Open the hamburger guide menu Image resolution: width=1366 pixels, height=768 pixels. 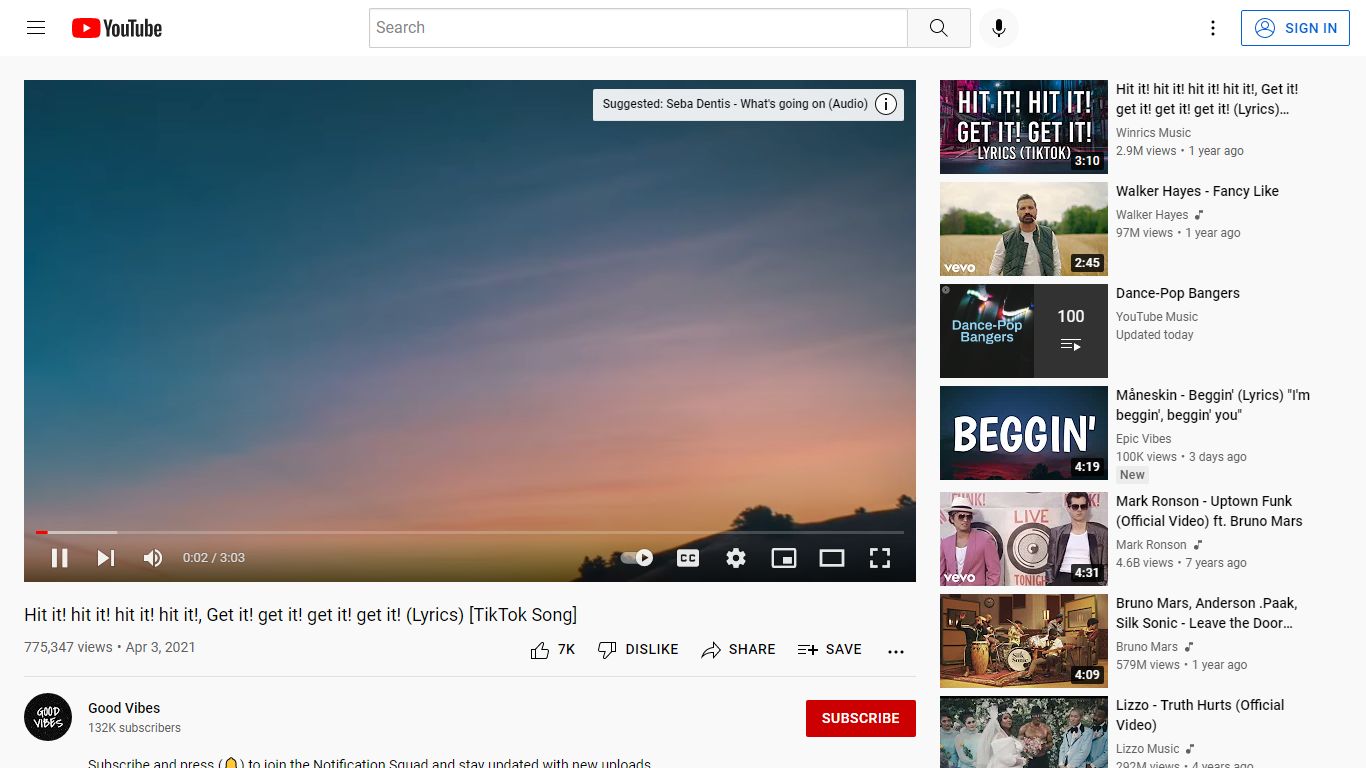point(36,28)
